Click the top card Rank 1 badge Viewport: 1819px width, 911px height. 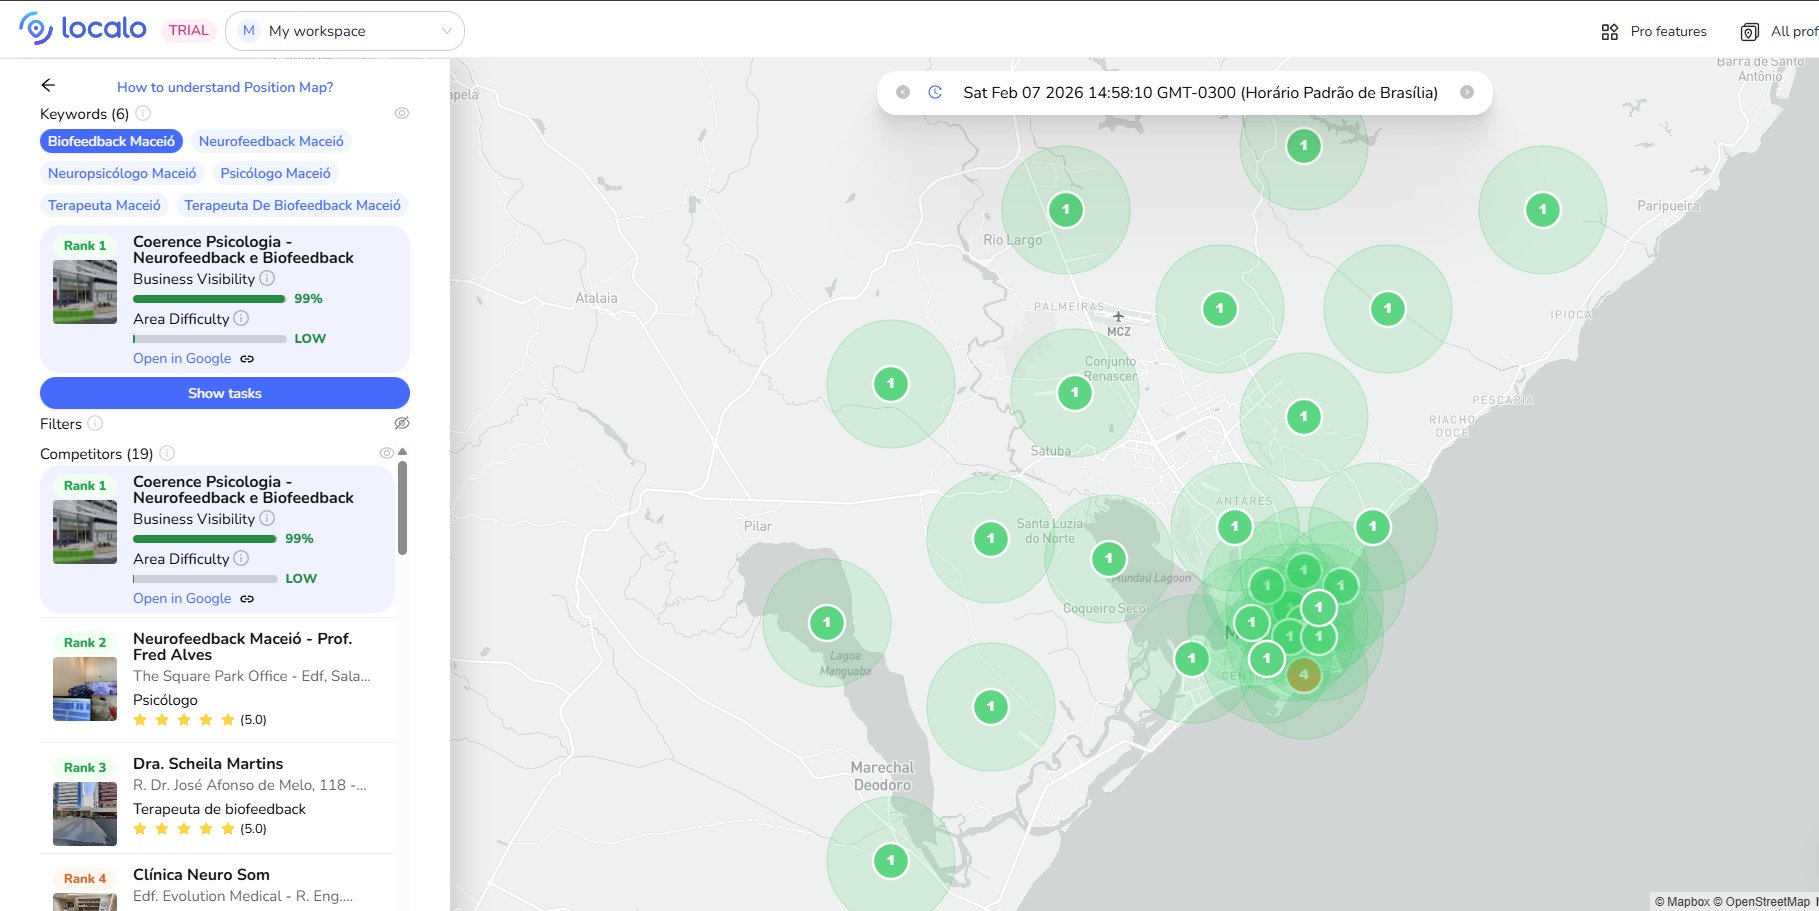pyautogui.click(x=85, y=245)
